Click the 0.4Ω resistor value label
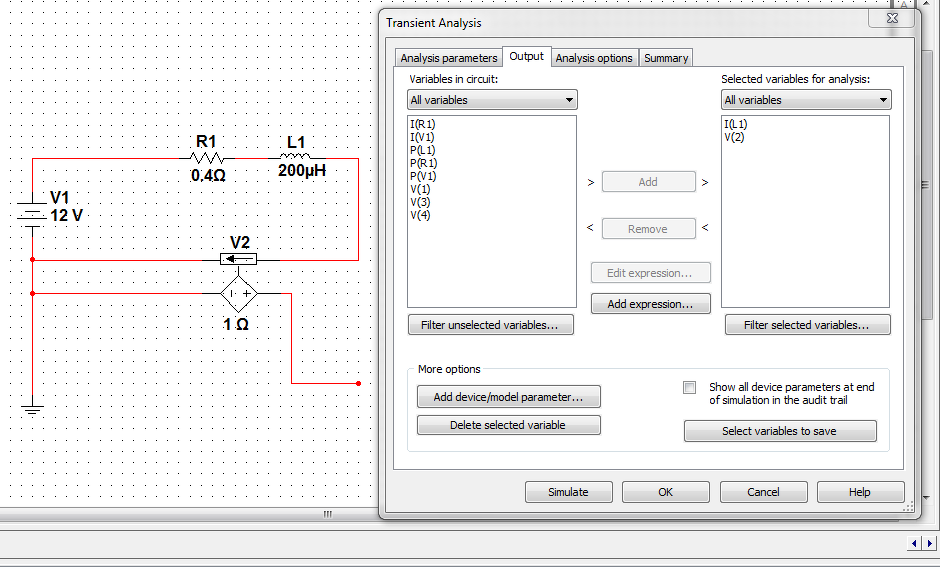940x583 pixels. tap(208, 176)
